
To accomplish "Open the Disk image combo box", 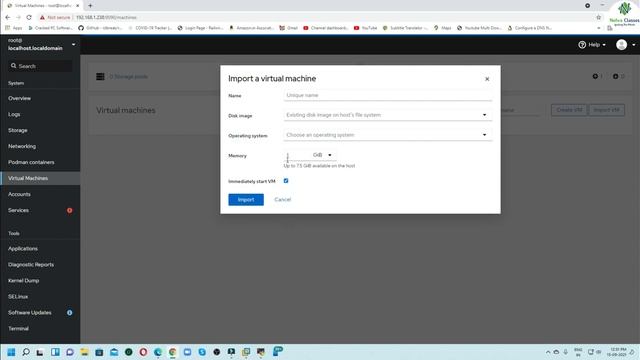I will [x=387, y=115].
